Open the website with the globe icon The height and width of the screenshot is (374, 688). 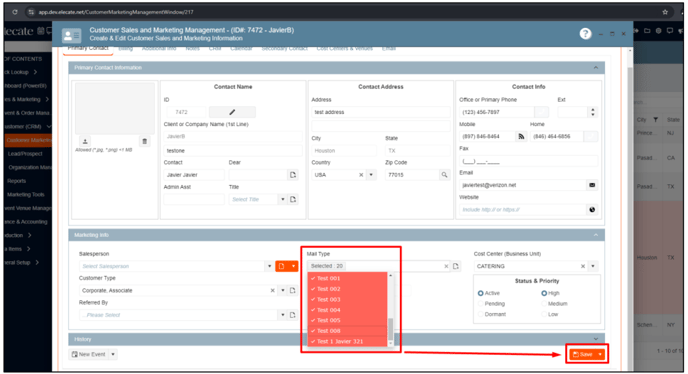tap(592, 209)
